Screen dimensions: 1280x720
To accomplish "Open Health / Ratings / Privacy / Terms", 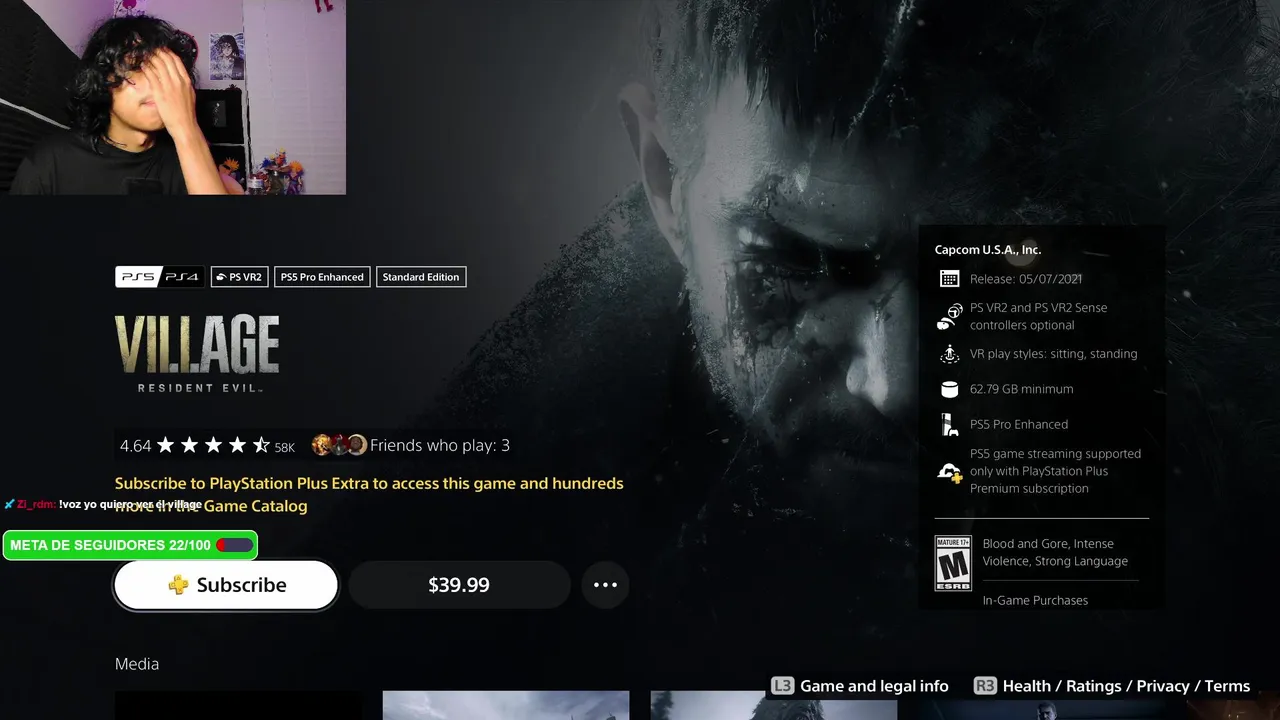I will 1126,686.
